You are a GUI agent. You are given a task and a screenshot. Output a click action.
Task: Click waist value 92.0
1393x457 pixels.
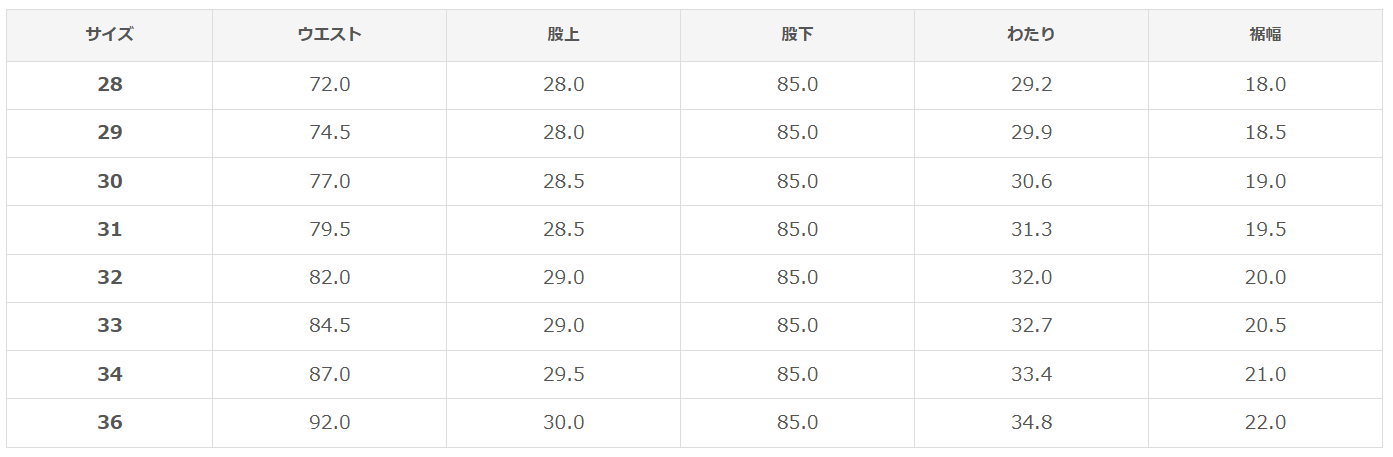coord(330,423)
